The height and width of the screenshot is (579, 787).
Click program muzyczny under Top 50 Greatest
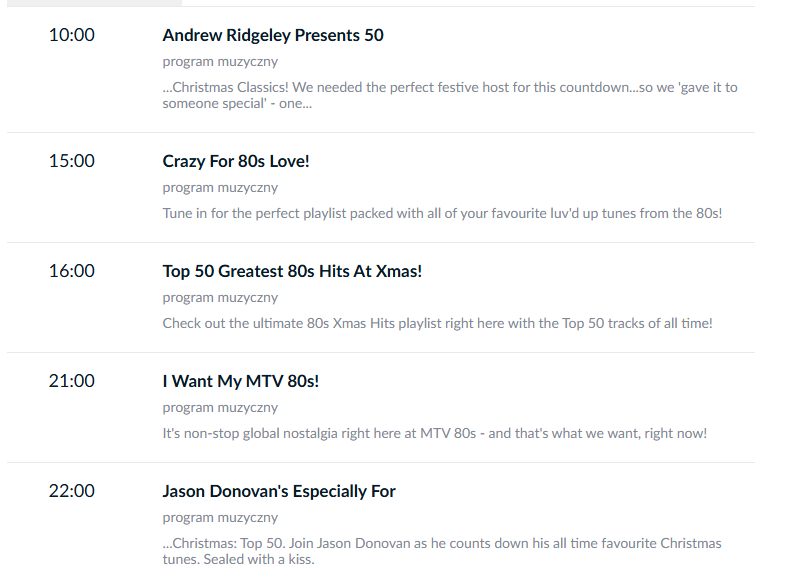pyautogui.click(x=220, y=298)
